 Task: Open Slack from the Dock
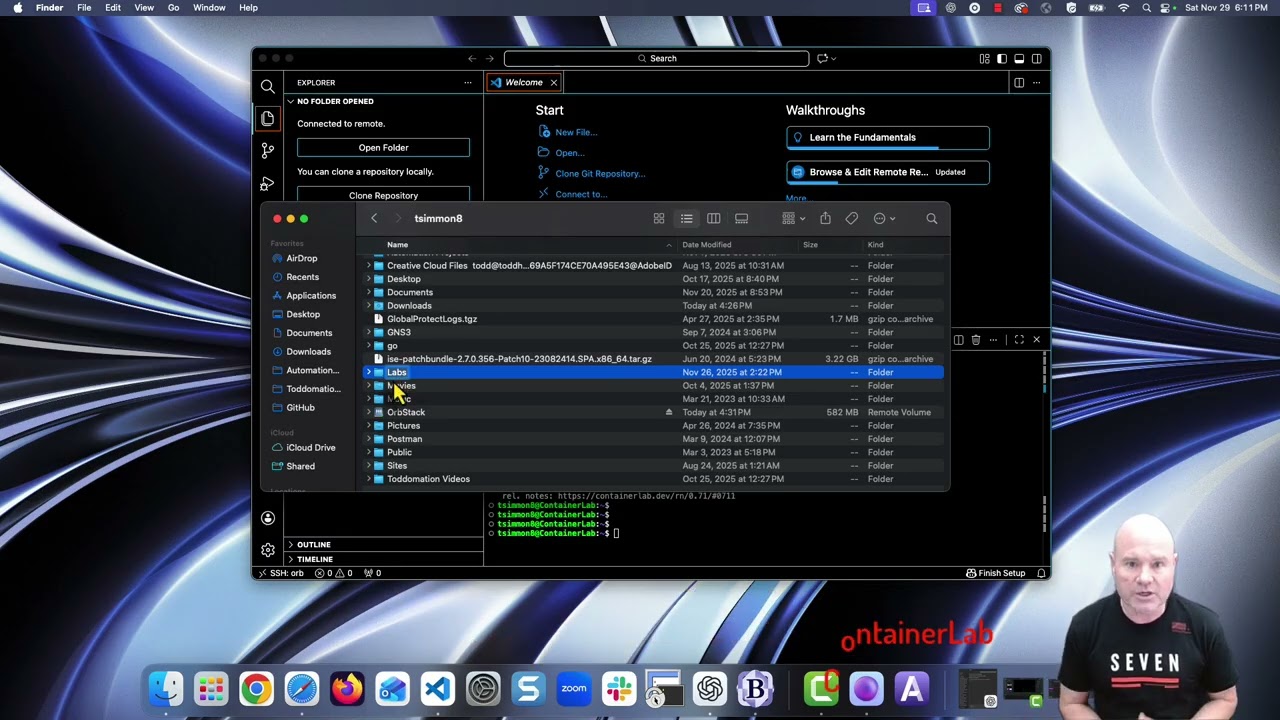coord(619,689)
